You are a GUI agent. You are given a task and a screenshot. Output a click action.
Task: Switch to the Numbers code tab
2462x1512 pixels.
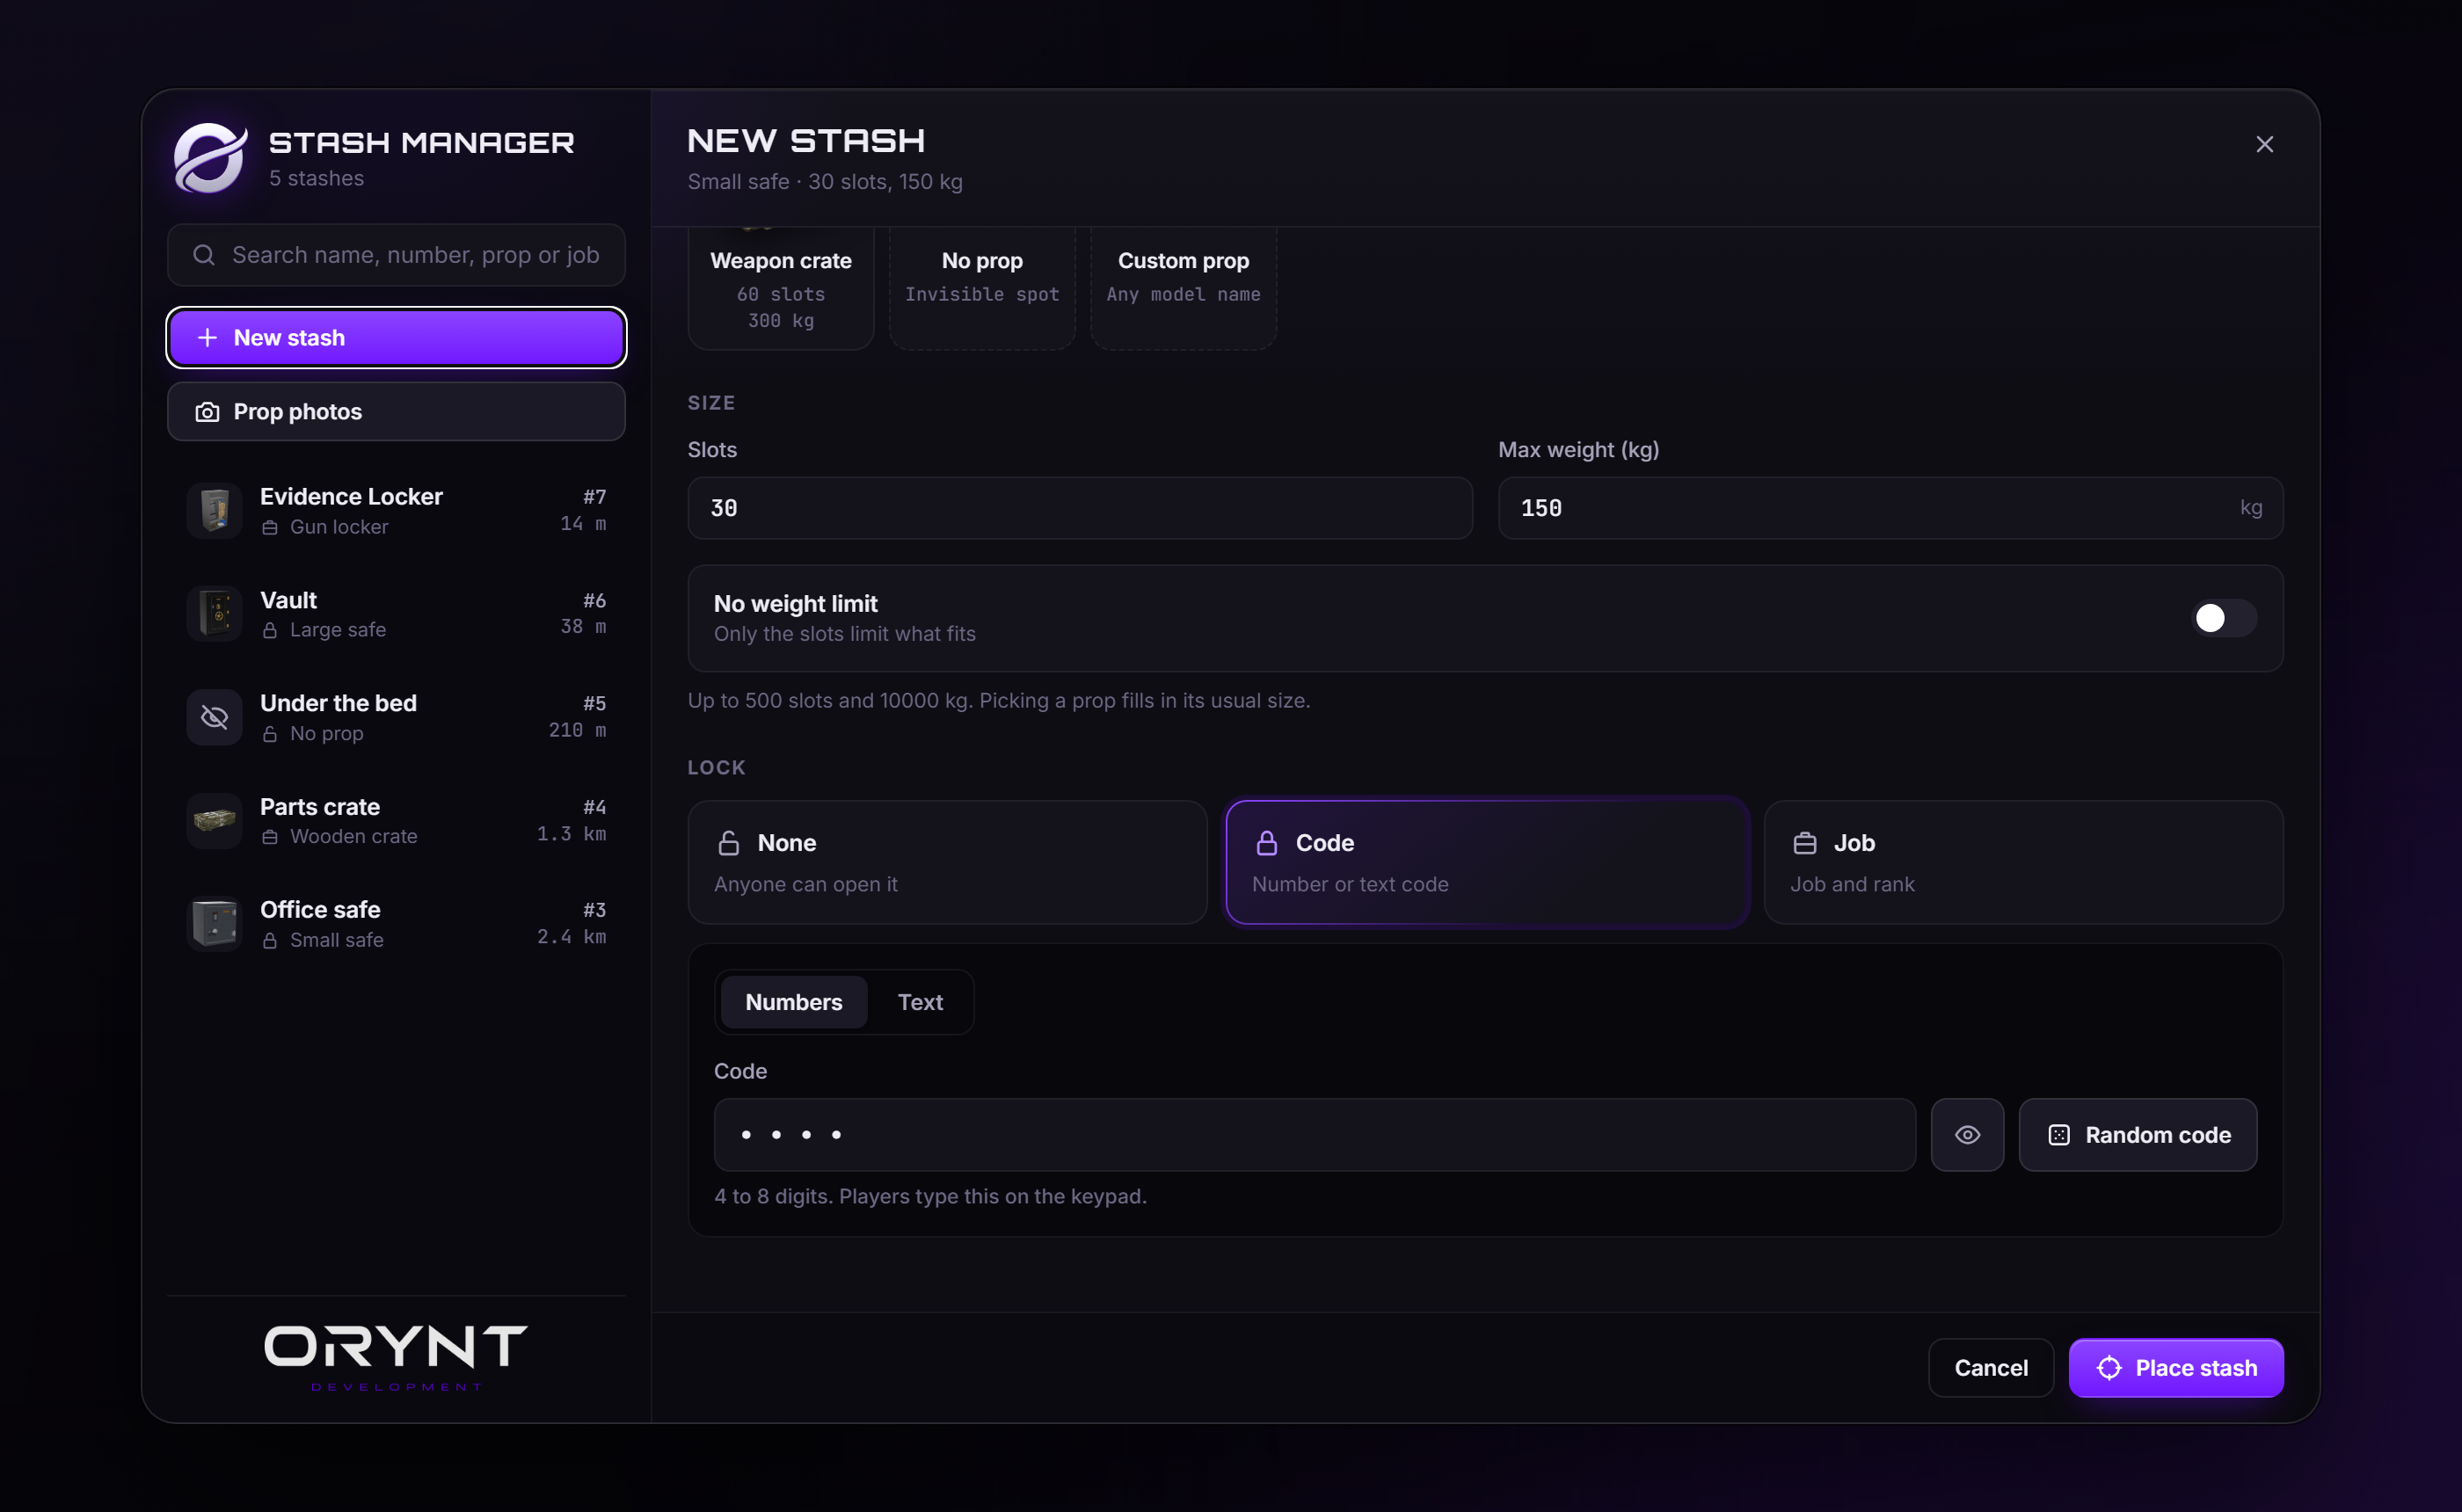click(x=794, y=1002)
